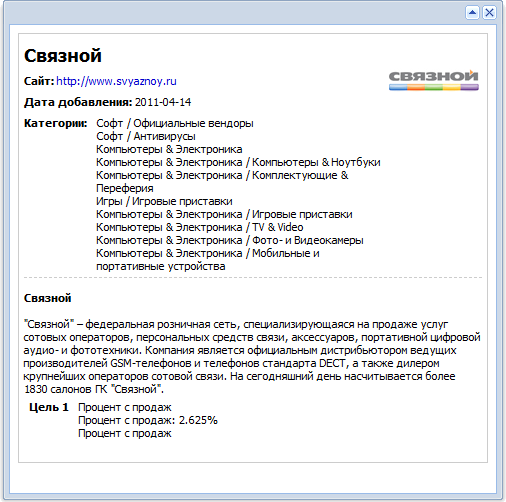Click the purple segment of the logo stripe
Screen dimensions: 506x502
point(470,87)
